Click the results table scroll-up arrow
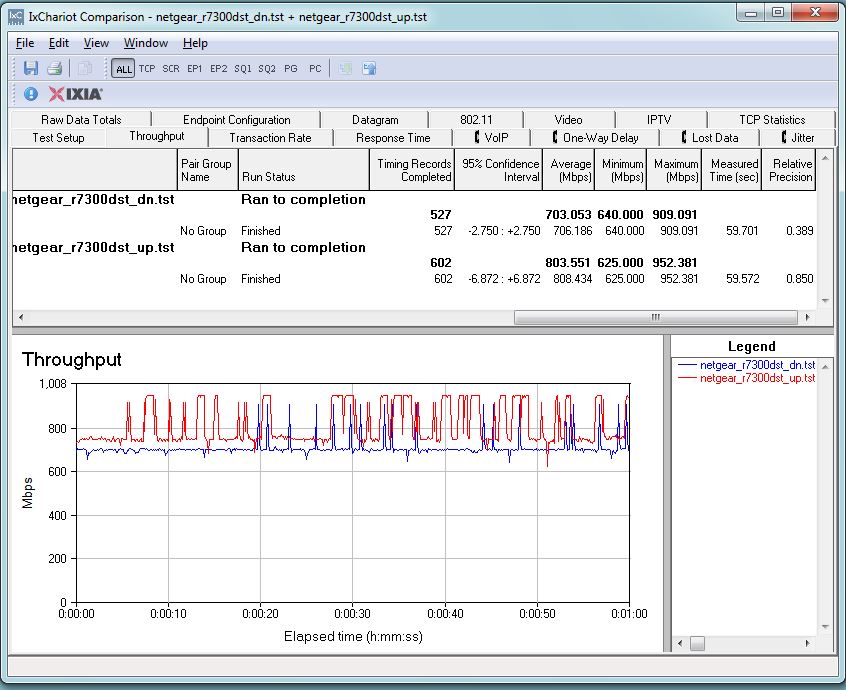 [825, 158]
